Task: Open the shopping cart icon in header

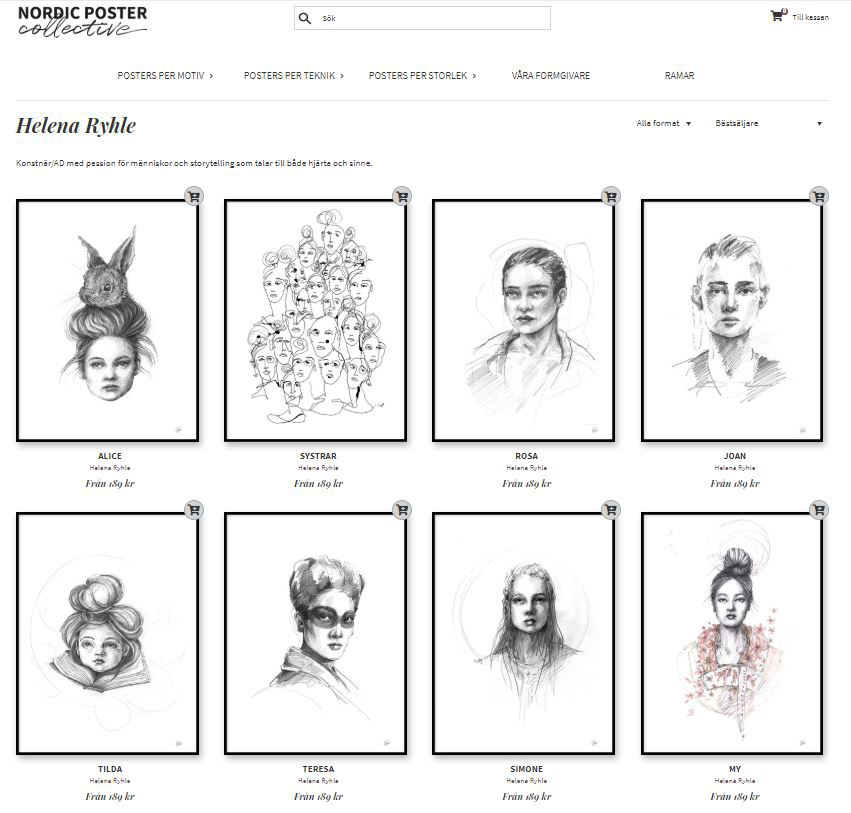Action: tap(778, 15)
